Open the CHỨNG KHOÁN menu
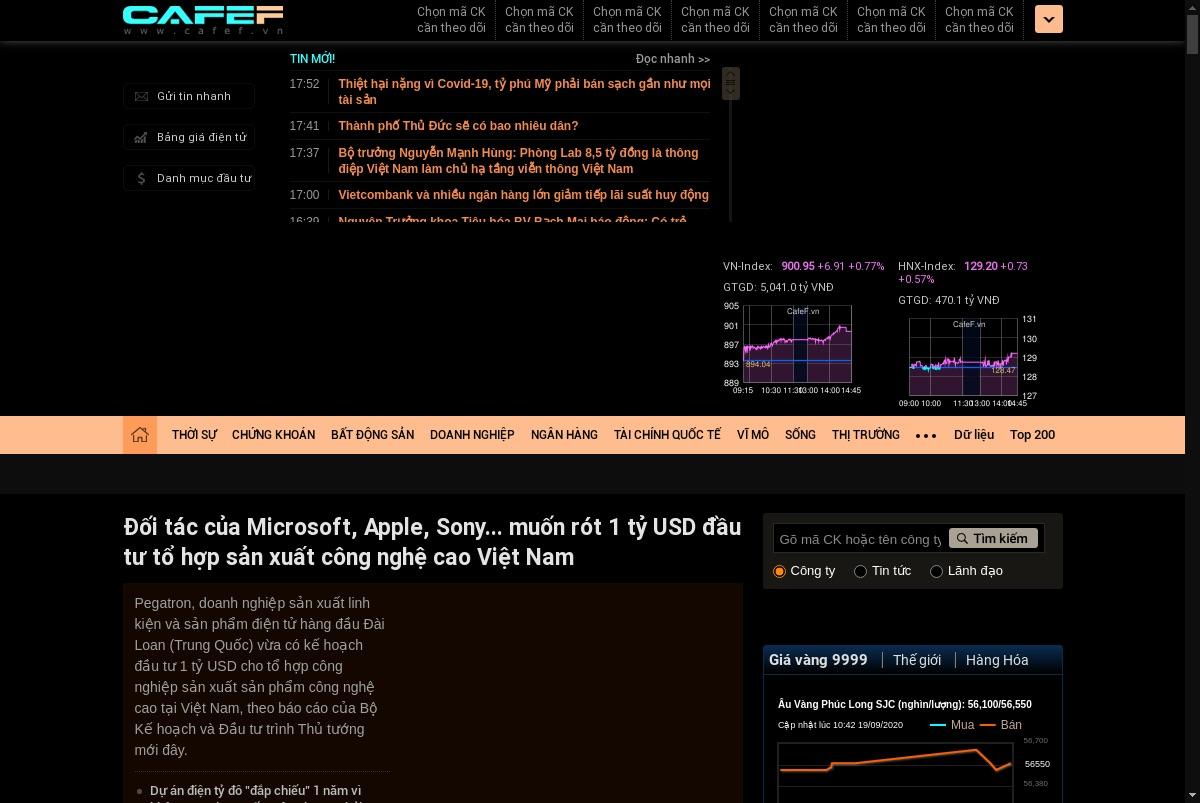 click(x=273, y=435)
